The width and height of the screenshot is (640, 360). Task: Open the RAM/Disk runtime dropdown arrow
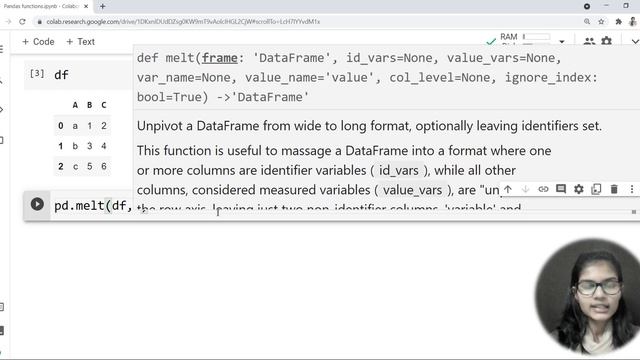[562, 42]
